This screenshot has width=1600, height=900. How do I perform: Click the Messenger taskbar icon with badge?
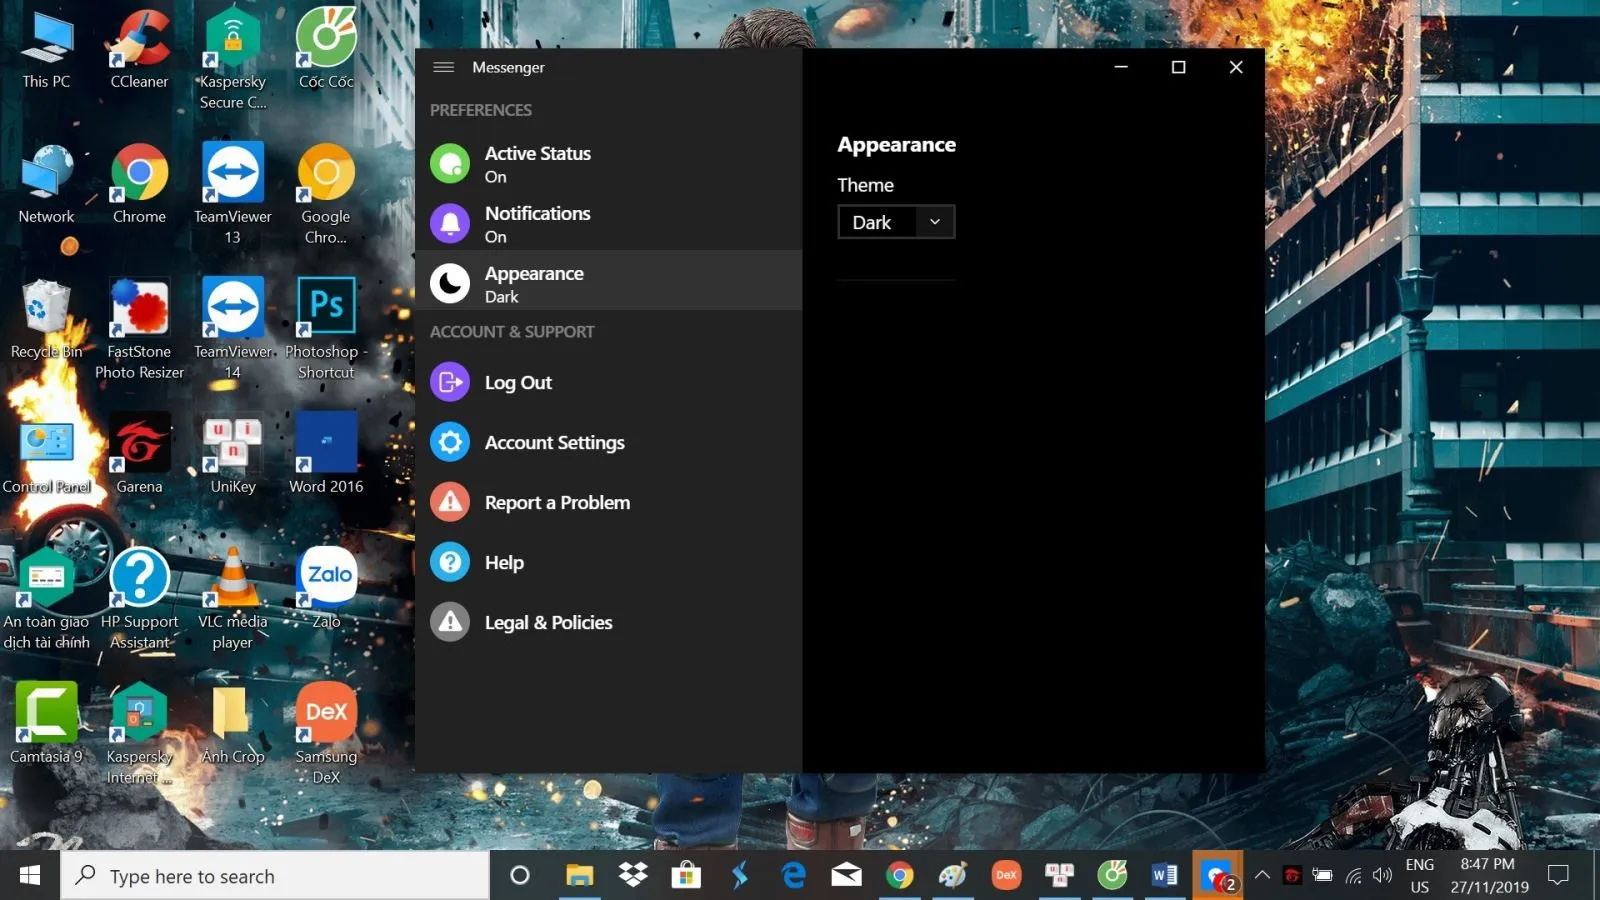pos(1218,876)
